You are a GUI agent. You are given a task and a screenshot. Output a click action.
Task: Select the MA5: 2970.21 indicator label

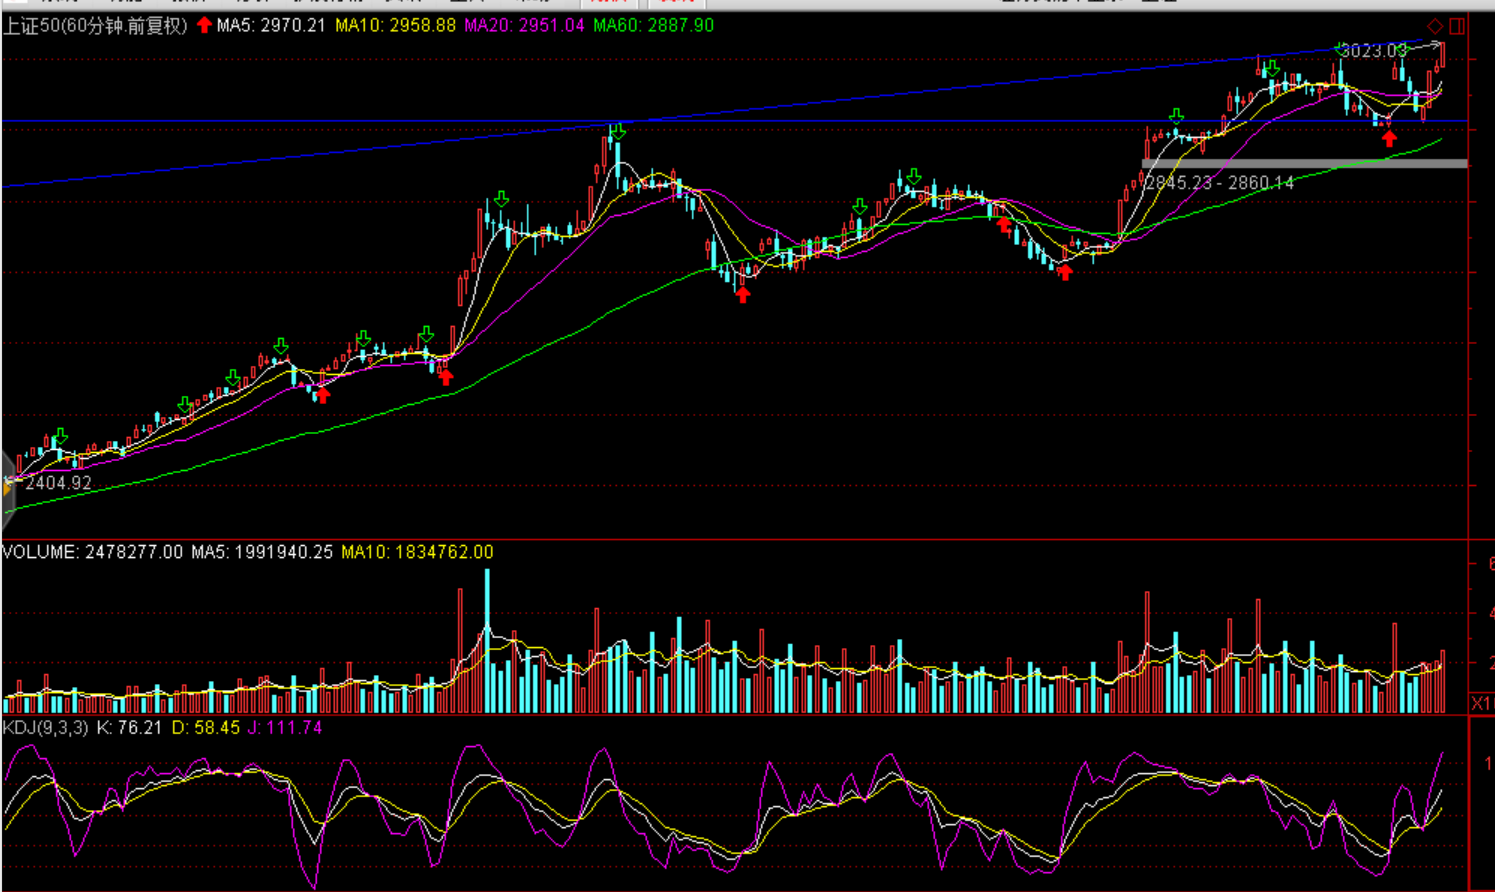[x=271, y=26]
